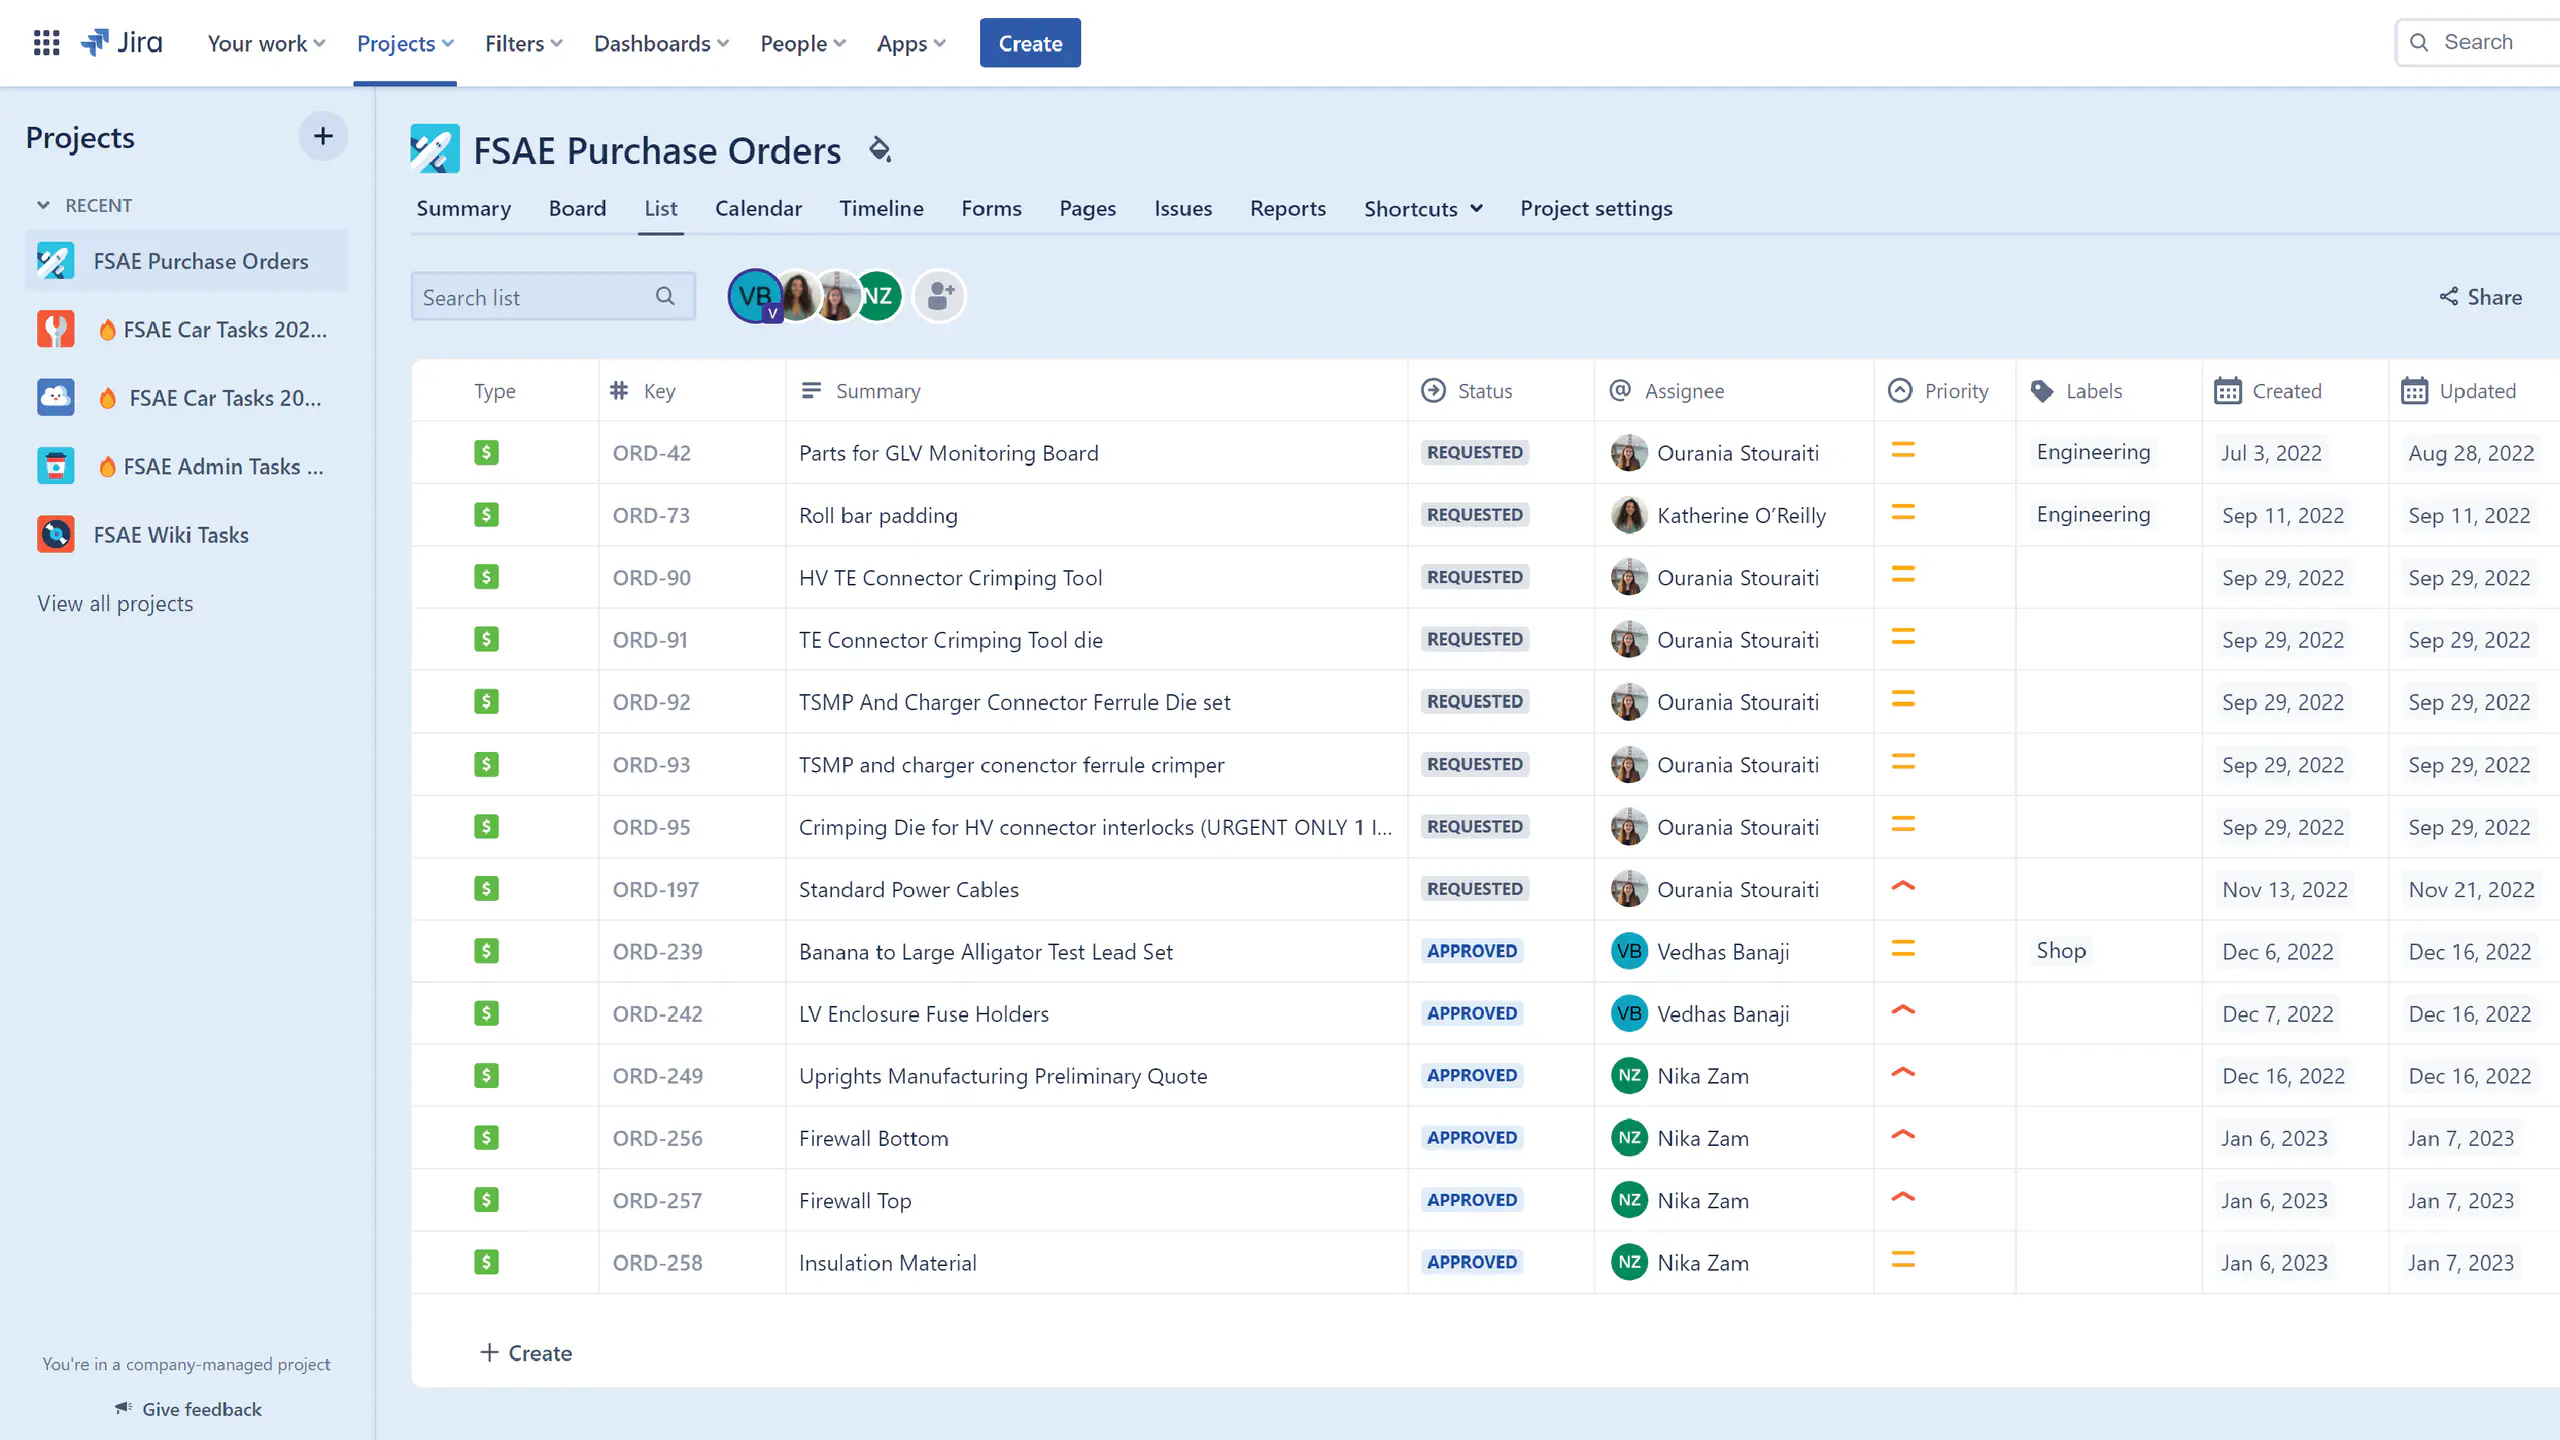Screen dimensions: 2560x1440
Task: Open the Projects dropdown menu
Action: click(x=405, y=43)
